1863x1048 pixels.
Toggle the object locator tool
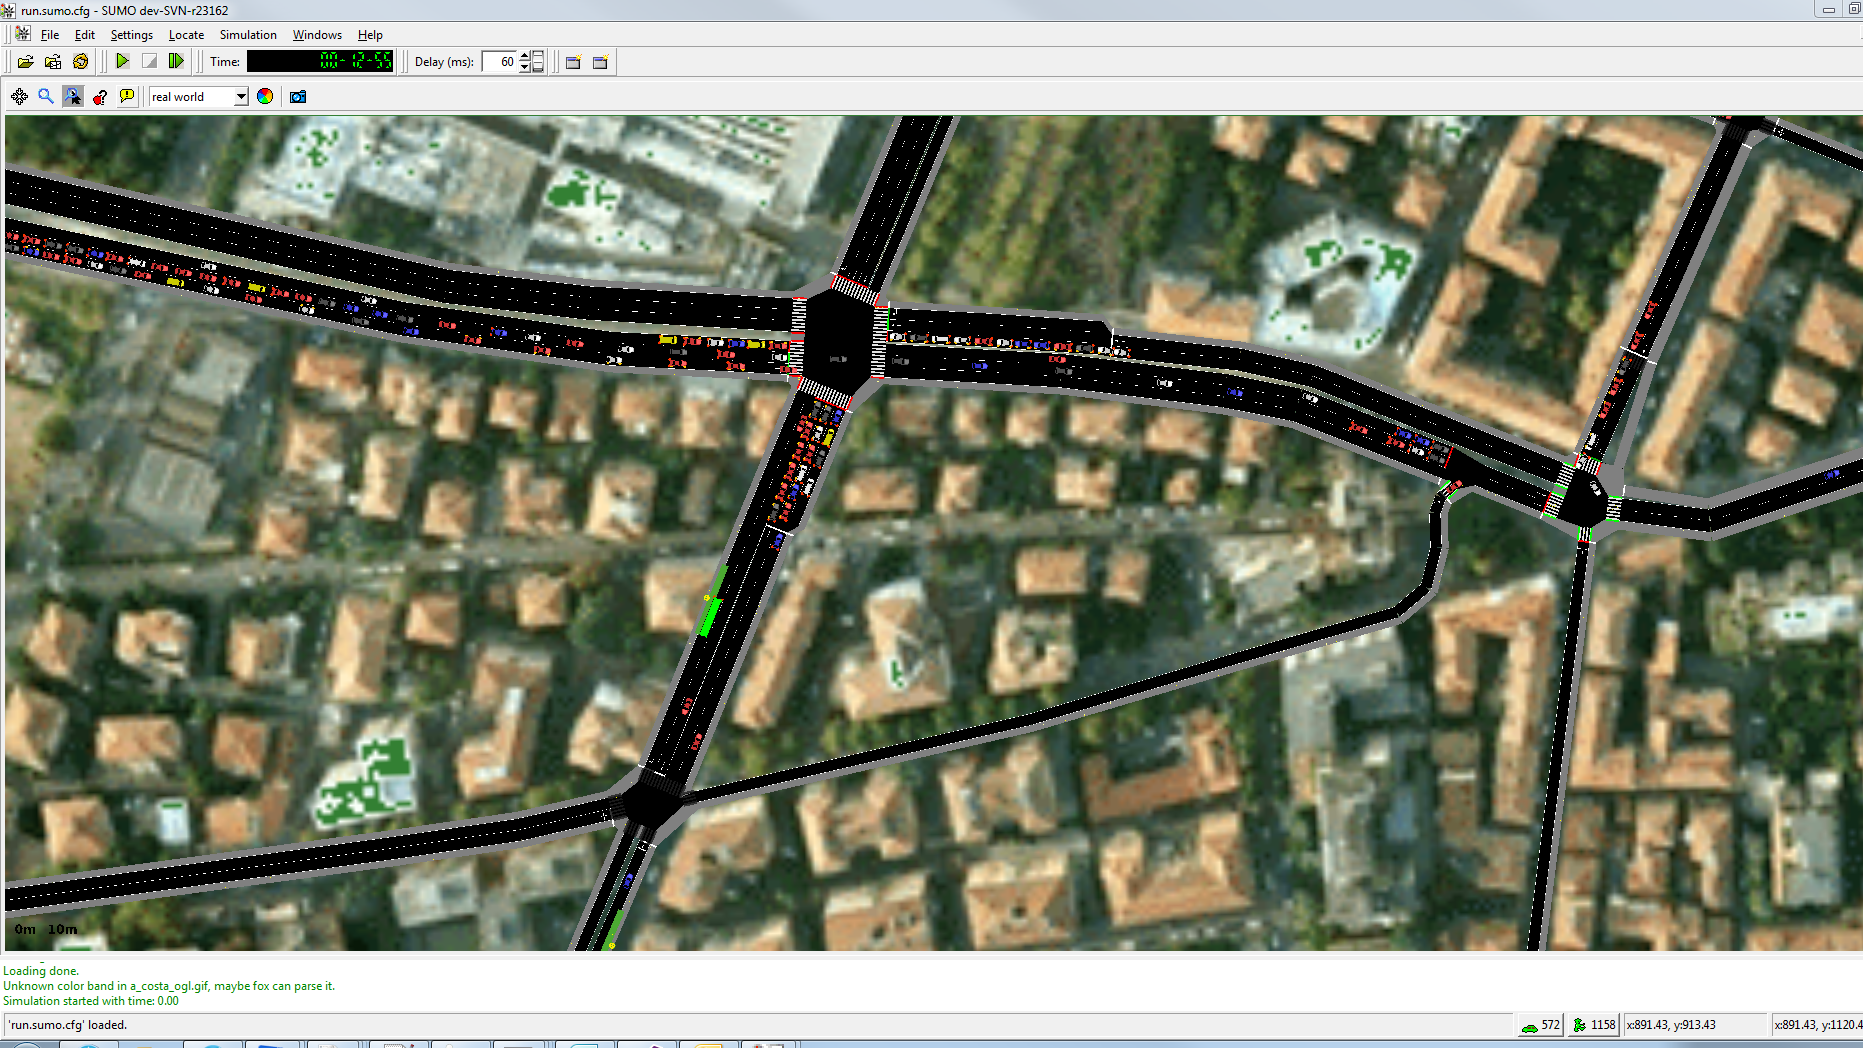click(x=73, y=96)
